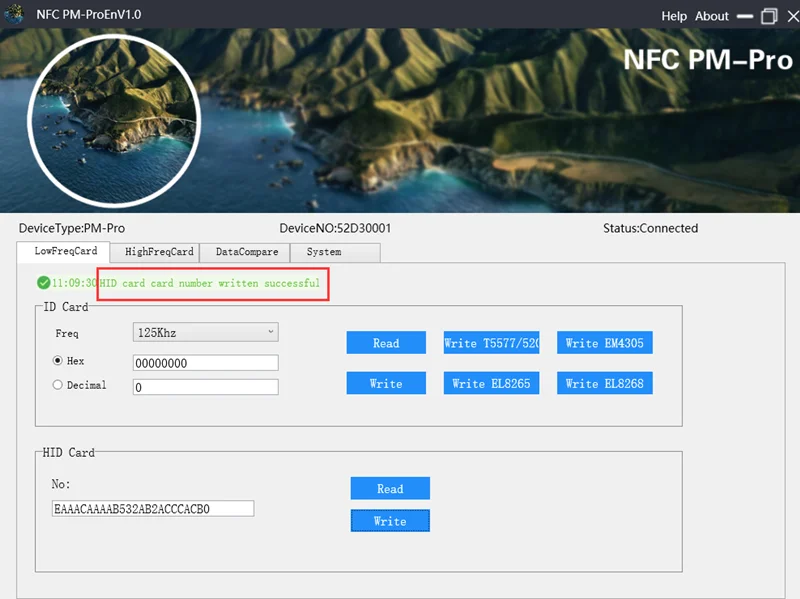Click the NFC PM-Pro app logo icon
Image resolution: width=800 pixels, height=599 pixels.
[14, 14]
